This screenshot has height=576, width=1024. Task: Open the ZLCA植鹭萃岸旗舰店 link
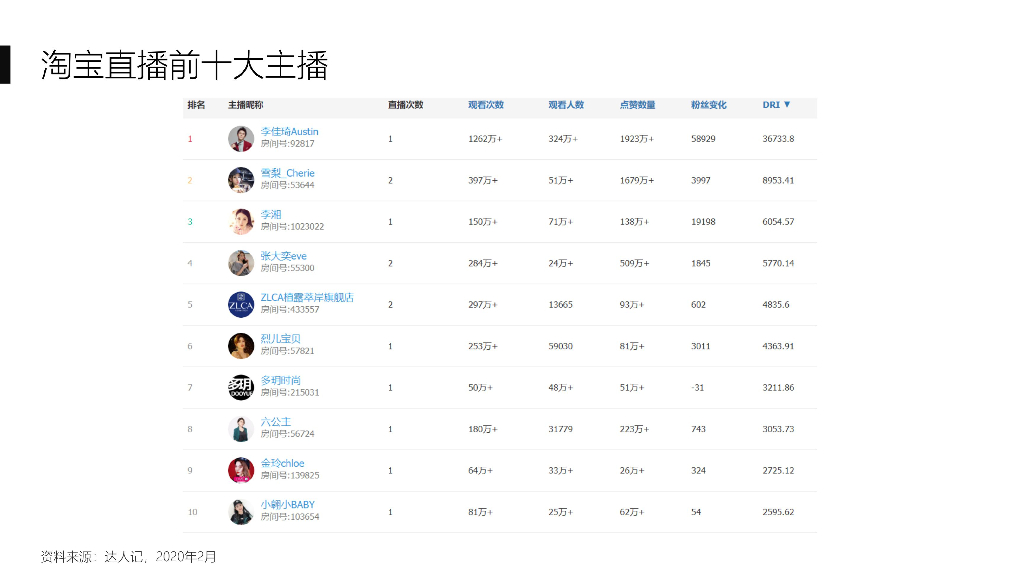tap(306, 298)
